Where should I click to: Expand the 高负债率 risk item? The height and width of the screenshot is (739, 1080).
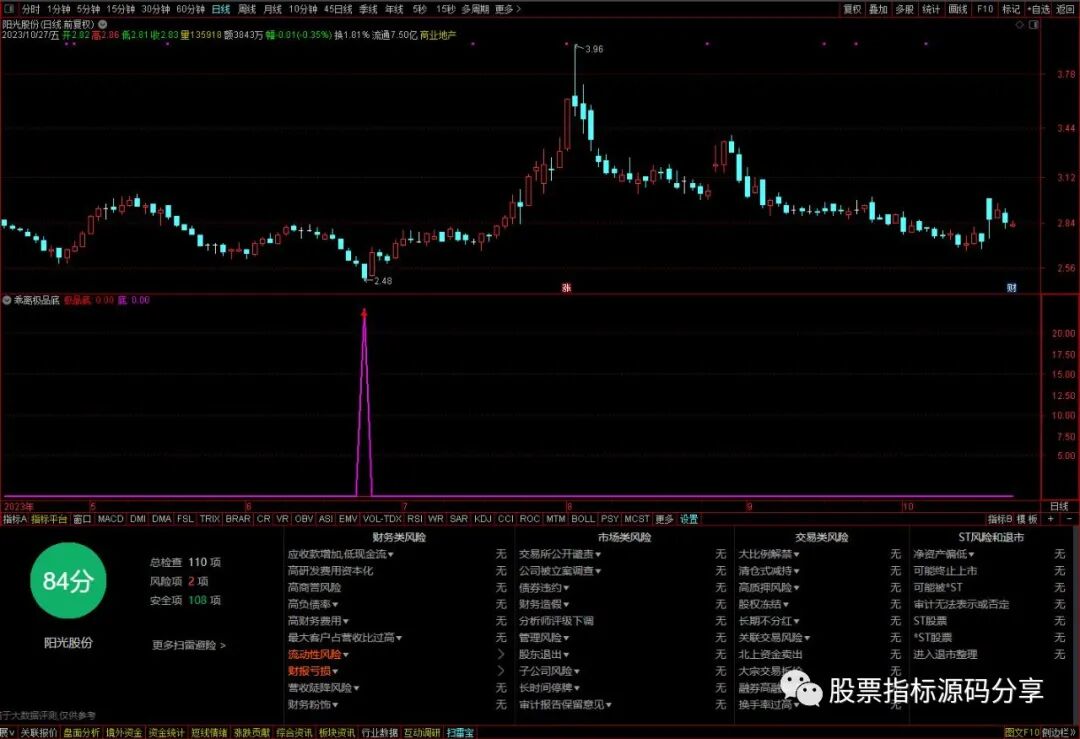[x=313, y=604]
